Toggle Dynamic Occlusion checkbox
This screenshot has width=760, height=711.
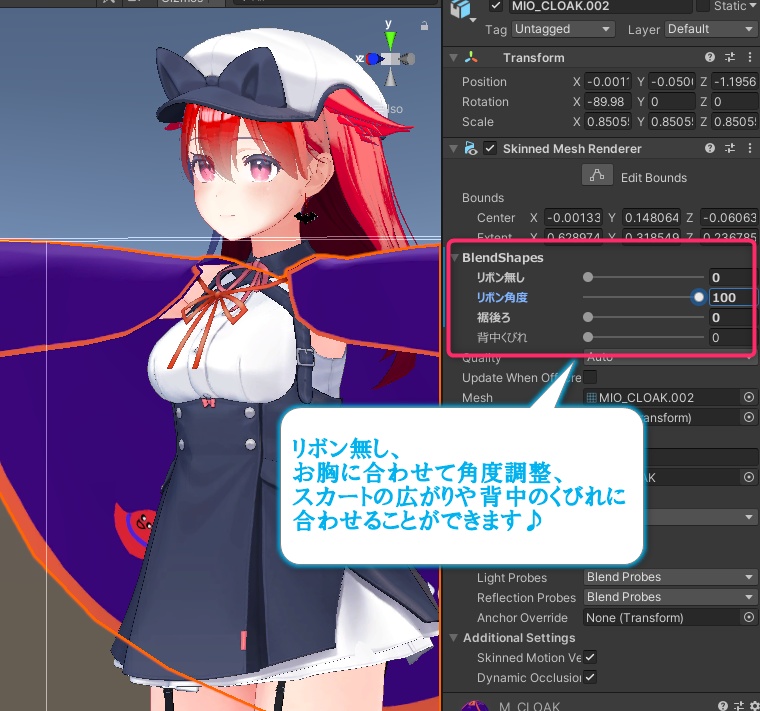590,677
